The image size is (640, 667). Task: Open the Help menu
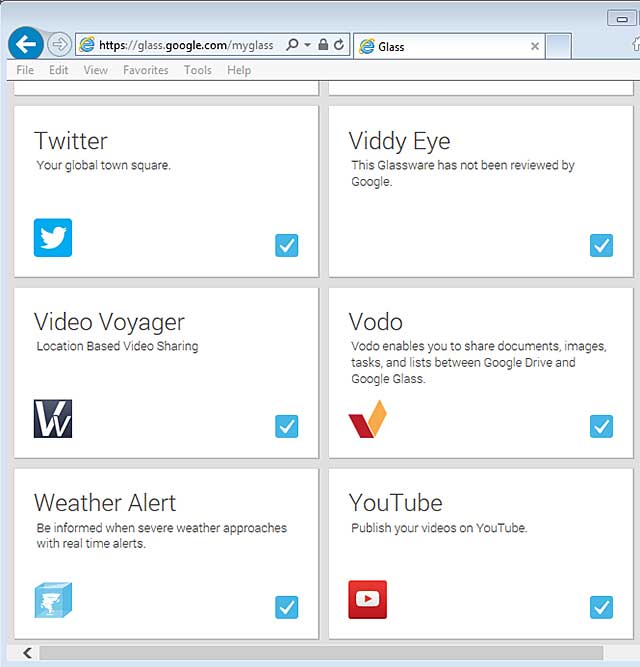[239, 70]
